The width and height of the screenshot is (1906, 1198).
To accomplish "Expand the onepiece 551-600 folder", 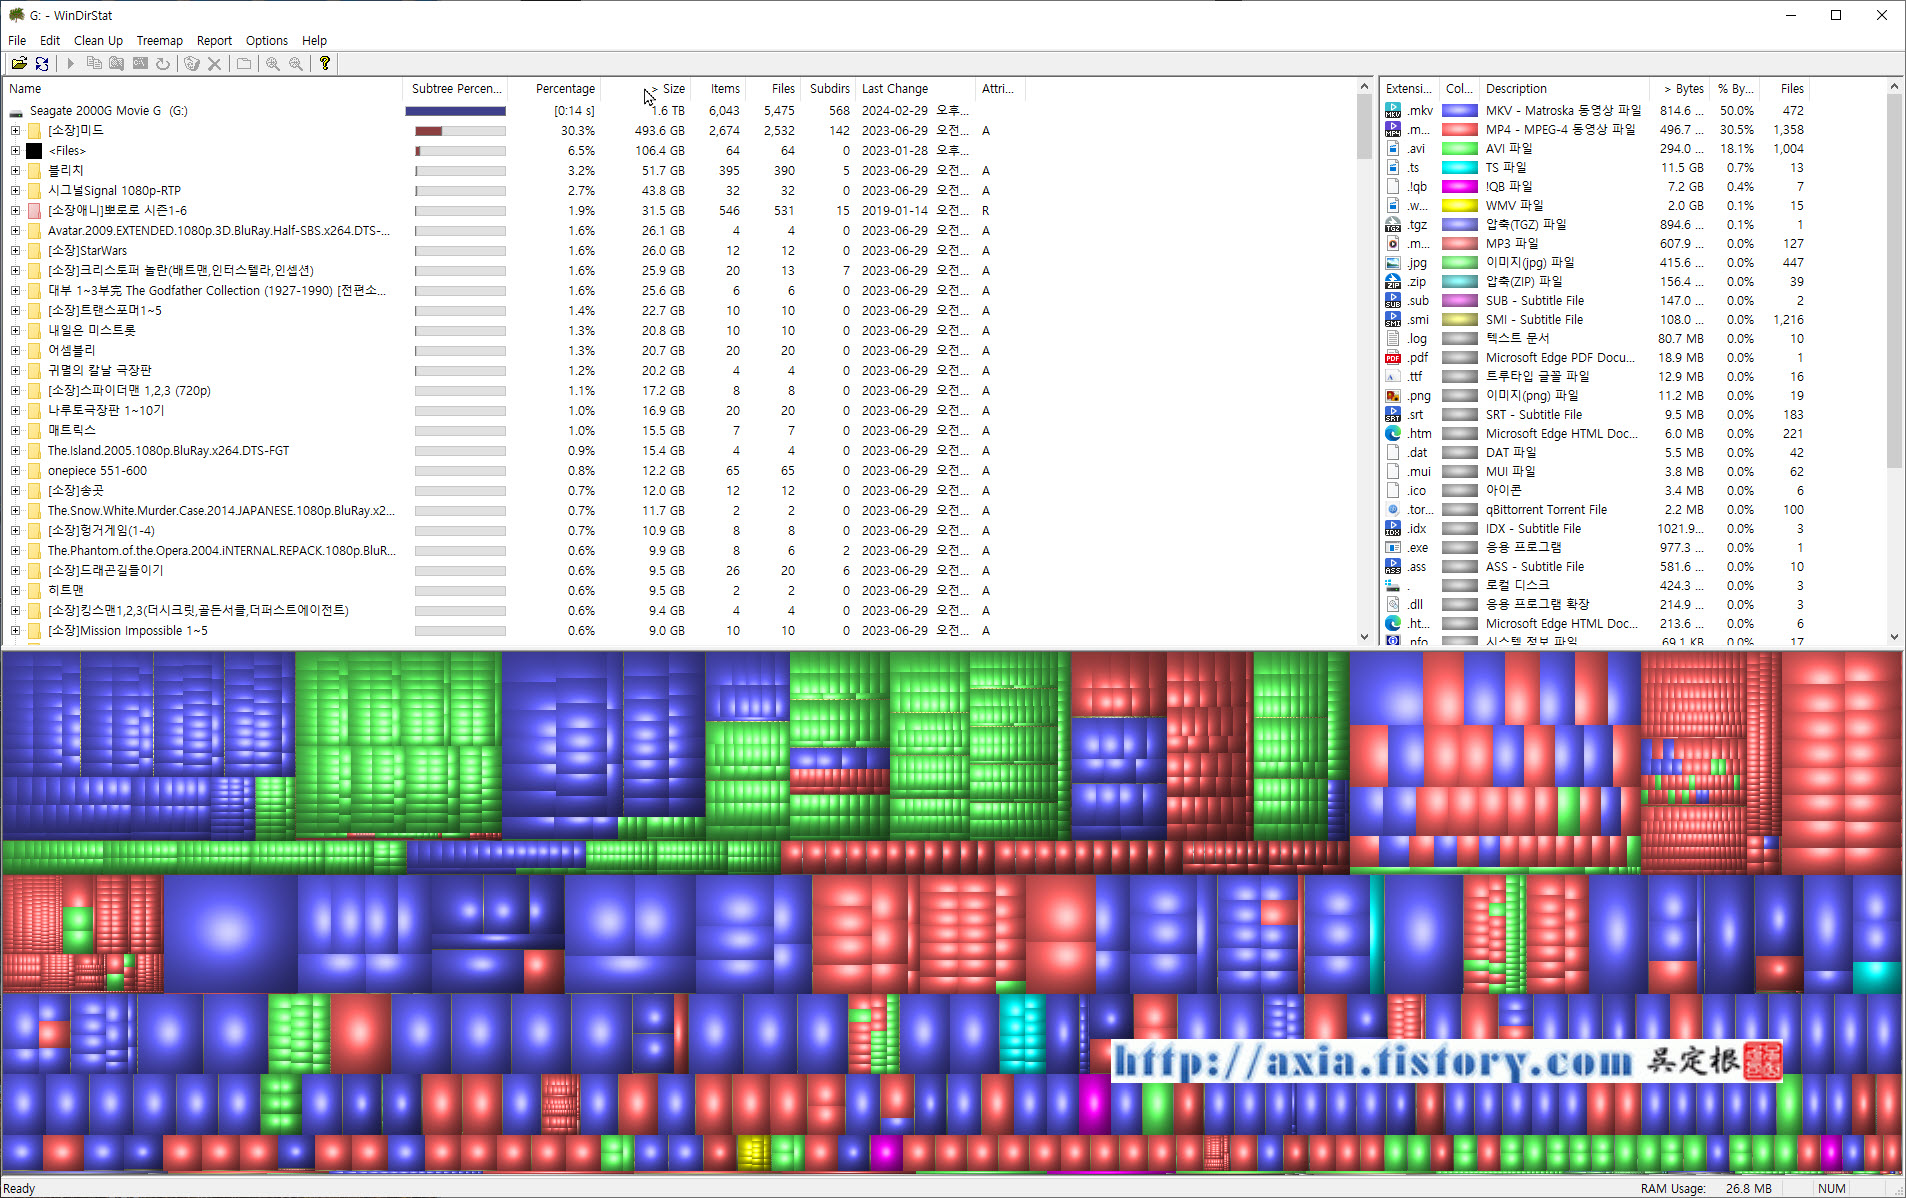I will point(15,471).
